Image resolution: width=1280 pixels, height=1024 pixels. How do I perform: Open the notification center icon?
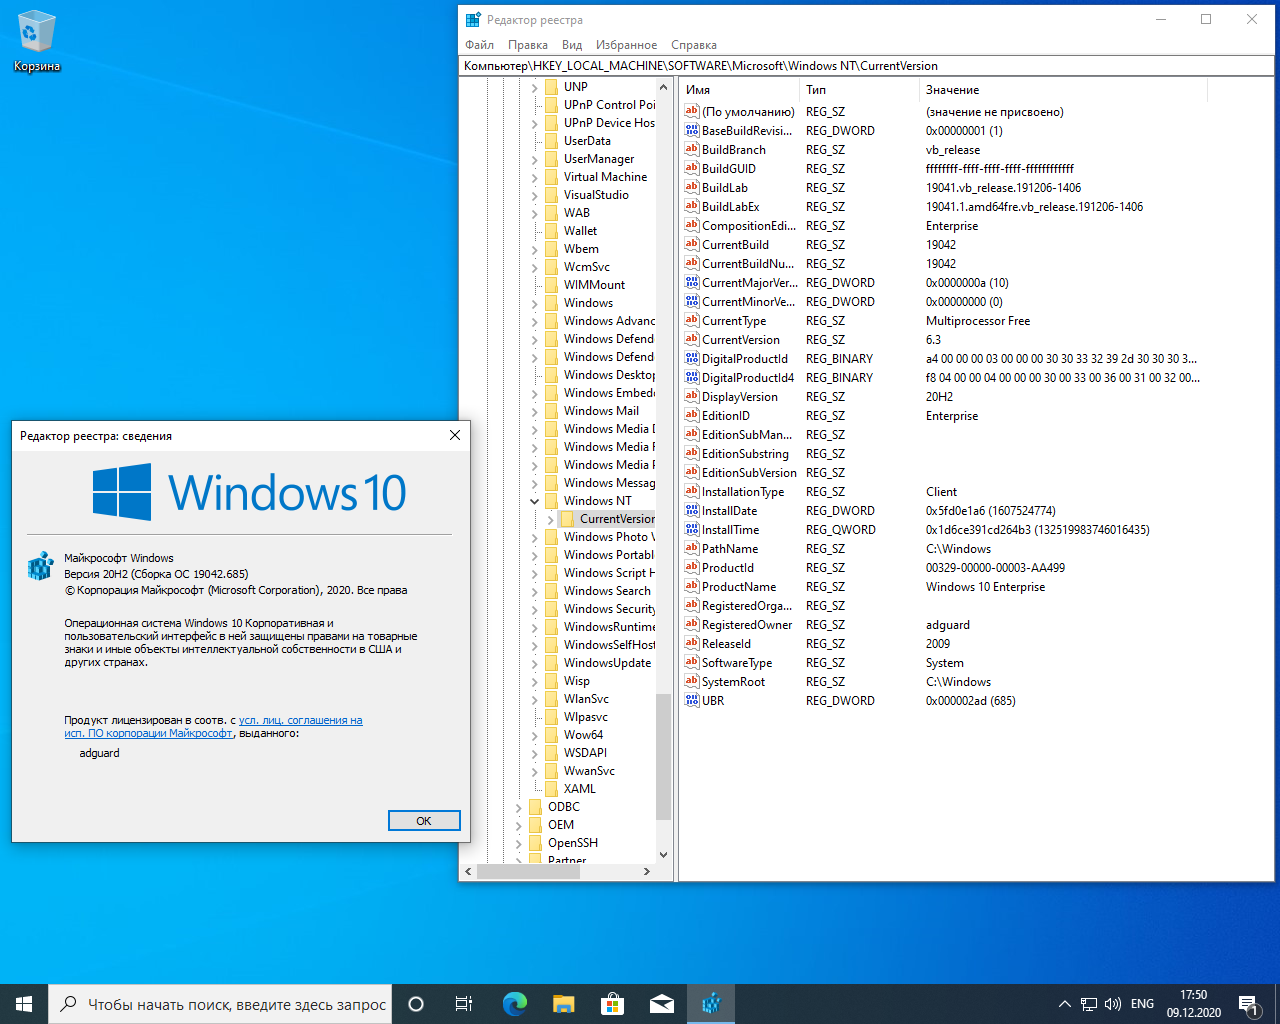click(x=1248, y=1004)
